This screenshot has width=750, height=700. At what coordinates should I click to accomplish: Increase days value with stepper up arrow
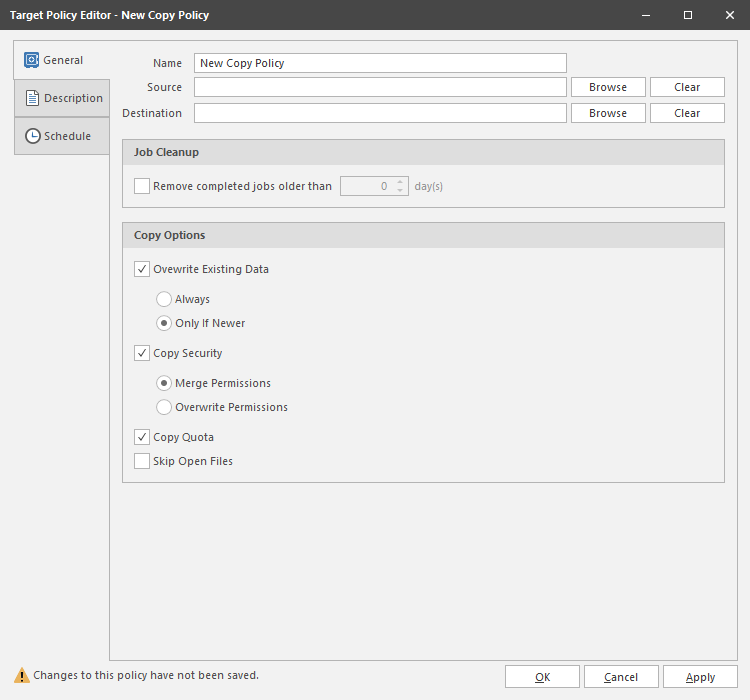coord(400,181)
